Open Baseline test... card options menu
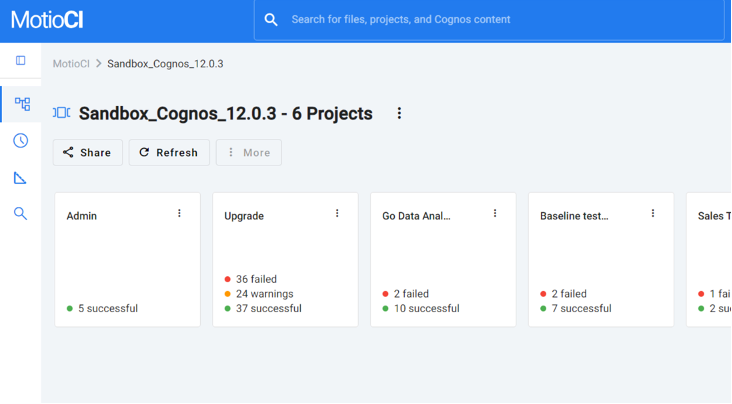 tap(653, 213)
